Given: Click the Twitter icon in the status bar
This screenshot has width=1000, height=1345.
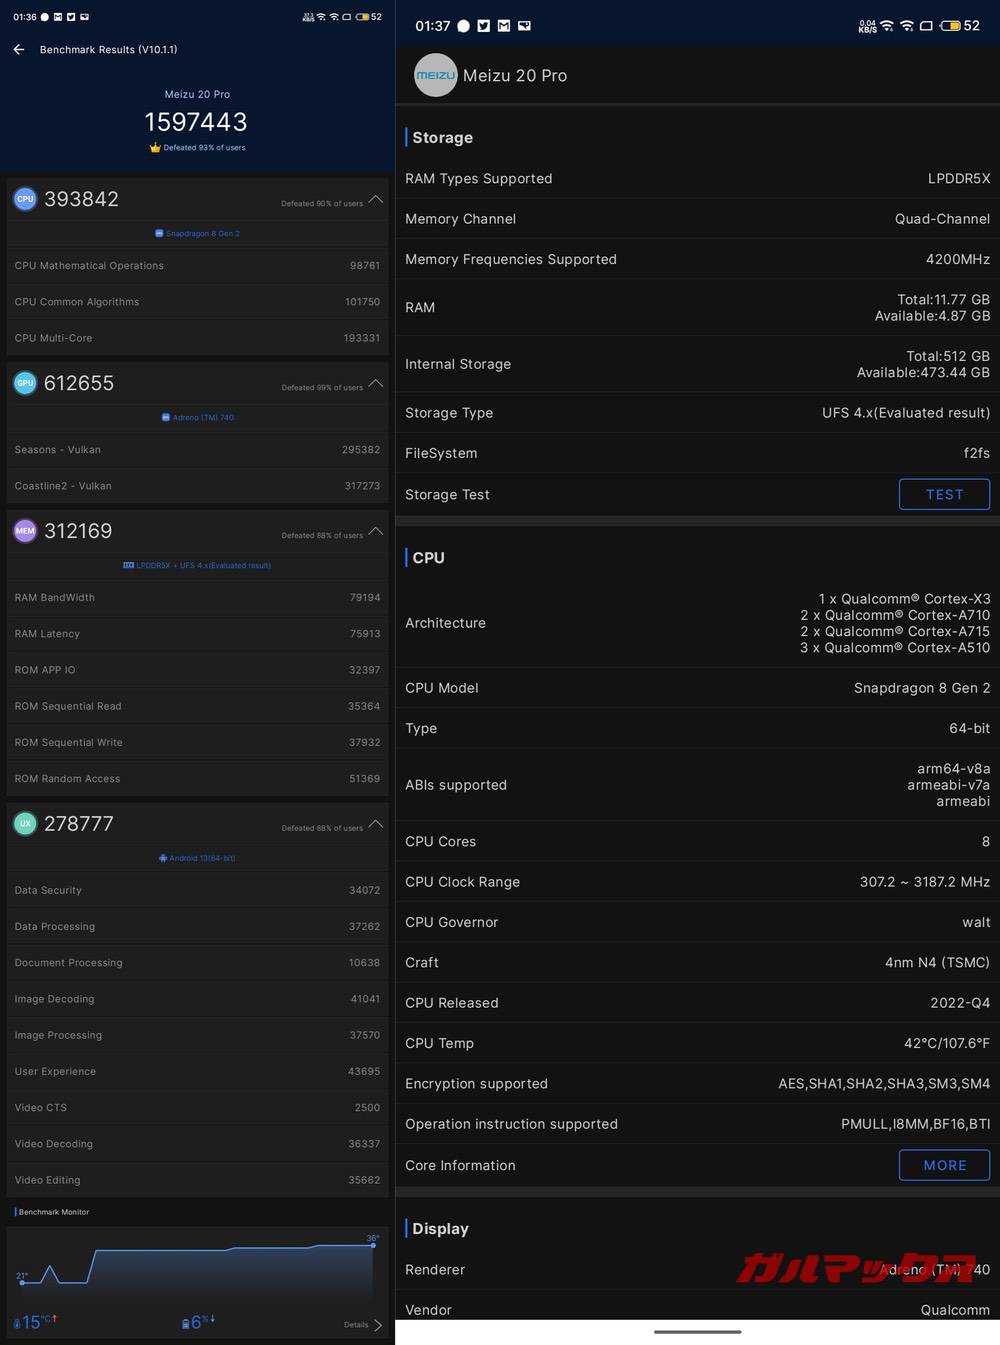Looking at the screenshot, I should tap(483, 26).
